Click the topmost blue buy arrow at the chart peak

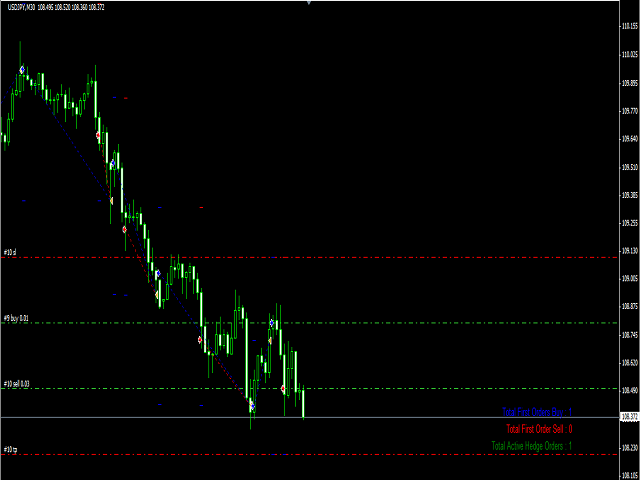(22, 70)
